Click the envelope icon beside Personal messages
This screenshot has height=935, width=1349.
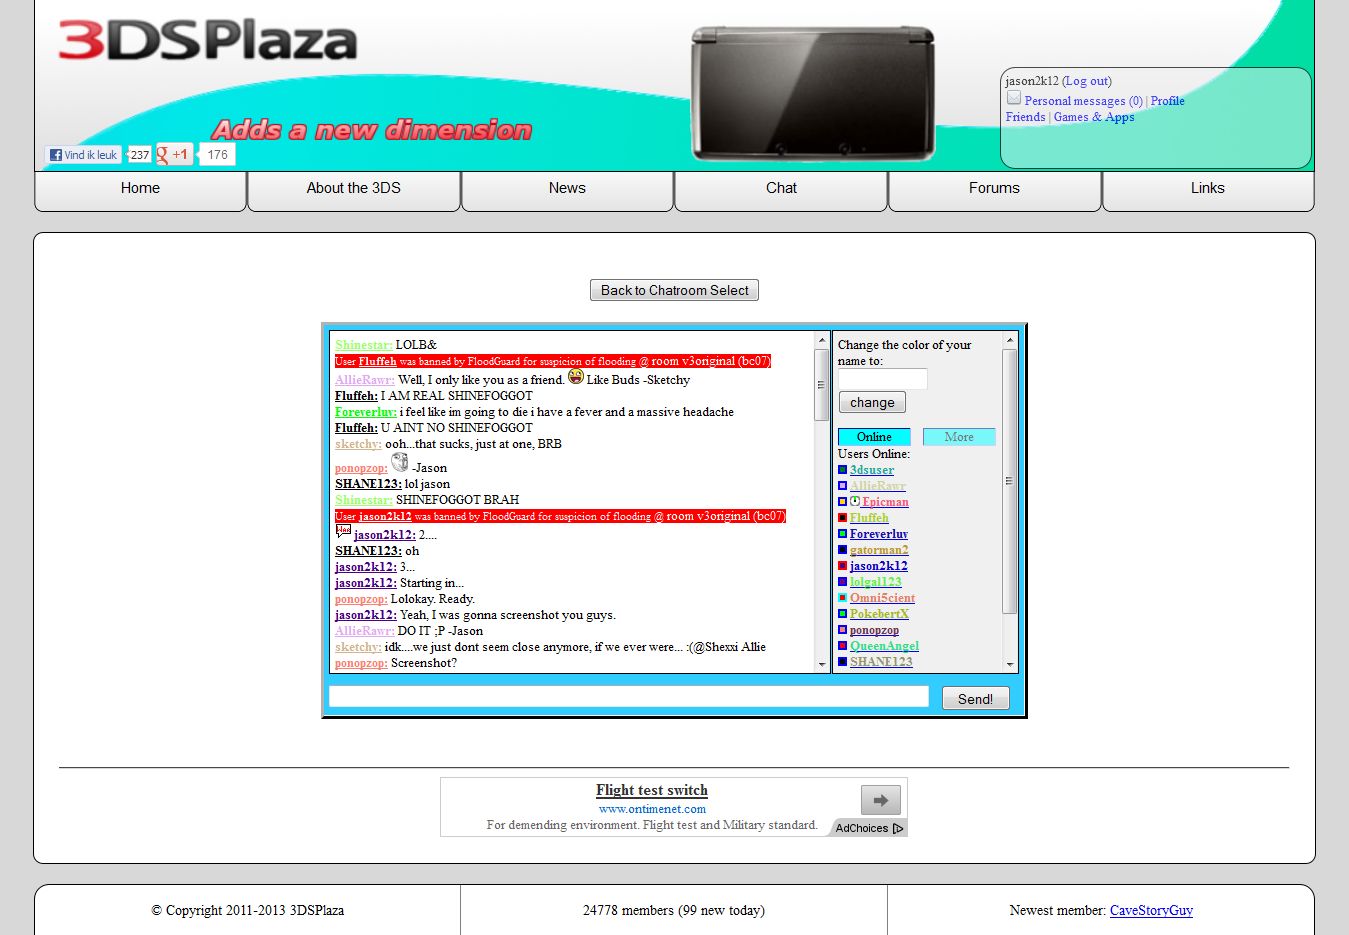(1014, 98)
